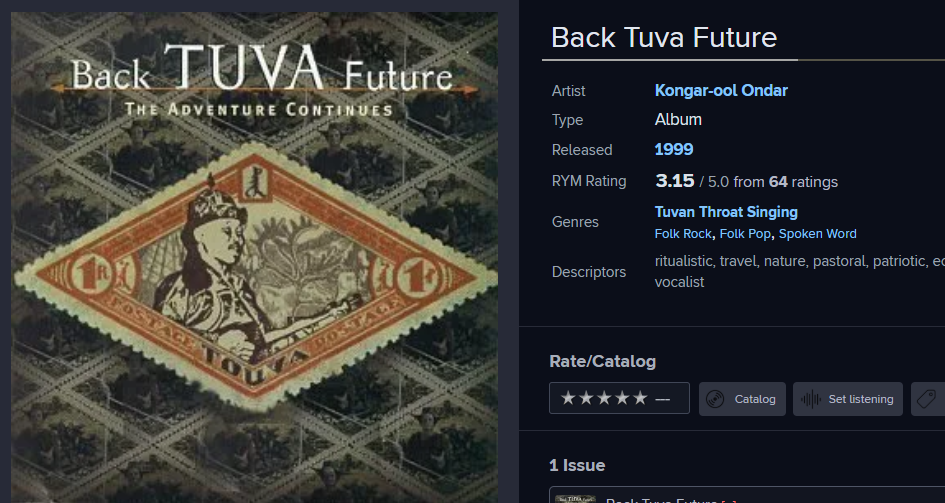Click the Catalog button label
The height and width of the screenshot is (503, 945).
click(755, 399)
